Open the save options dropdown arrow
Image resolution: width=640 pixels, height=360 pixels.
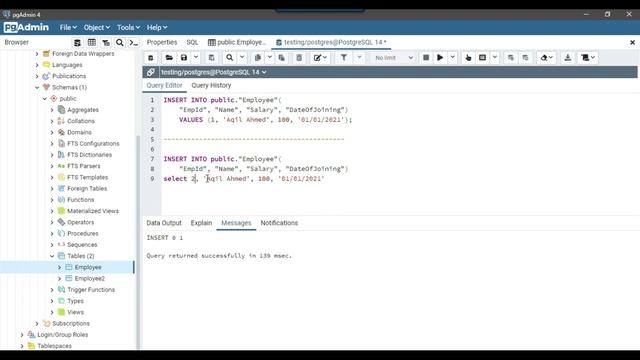[x=196, y=58]
